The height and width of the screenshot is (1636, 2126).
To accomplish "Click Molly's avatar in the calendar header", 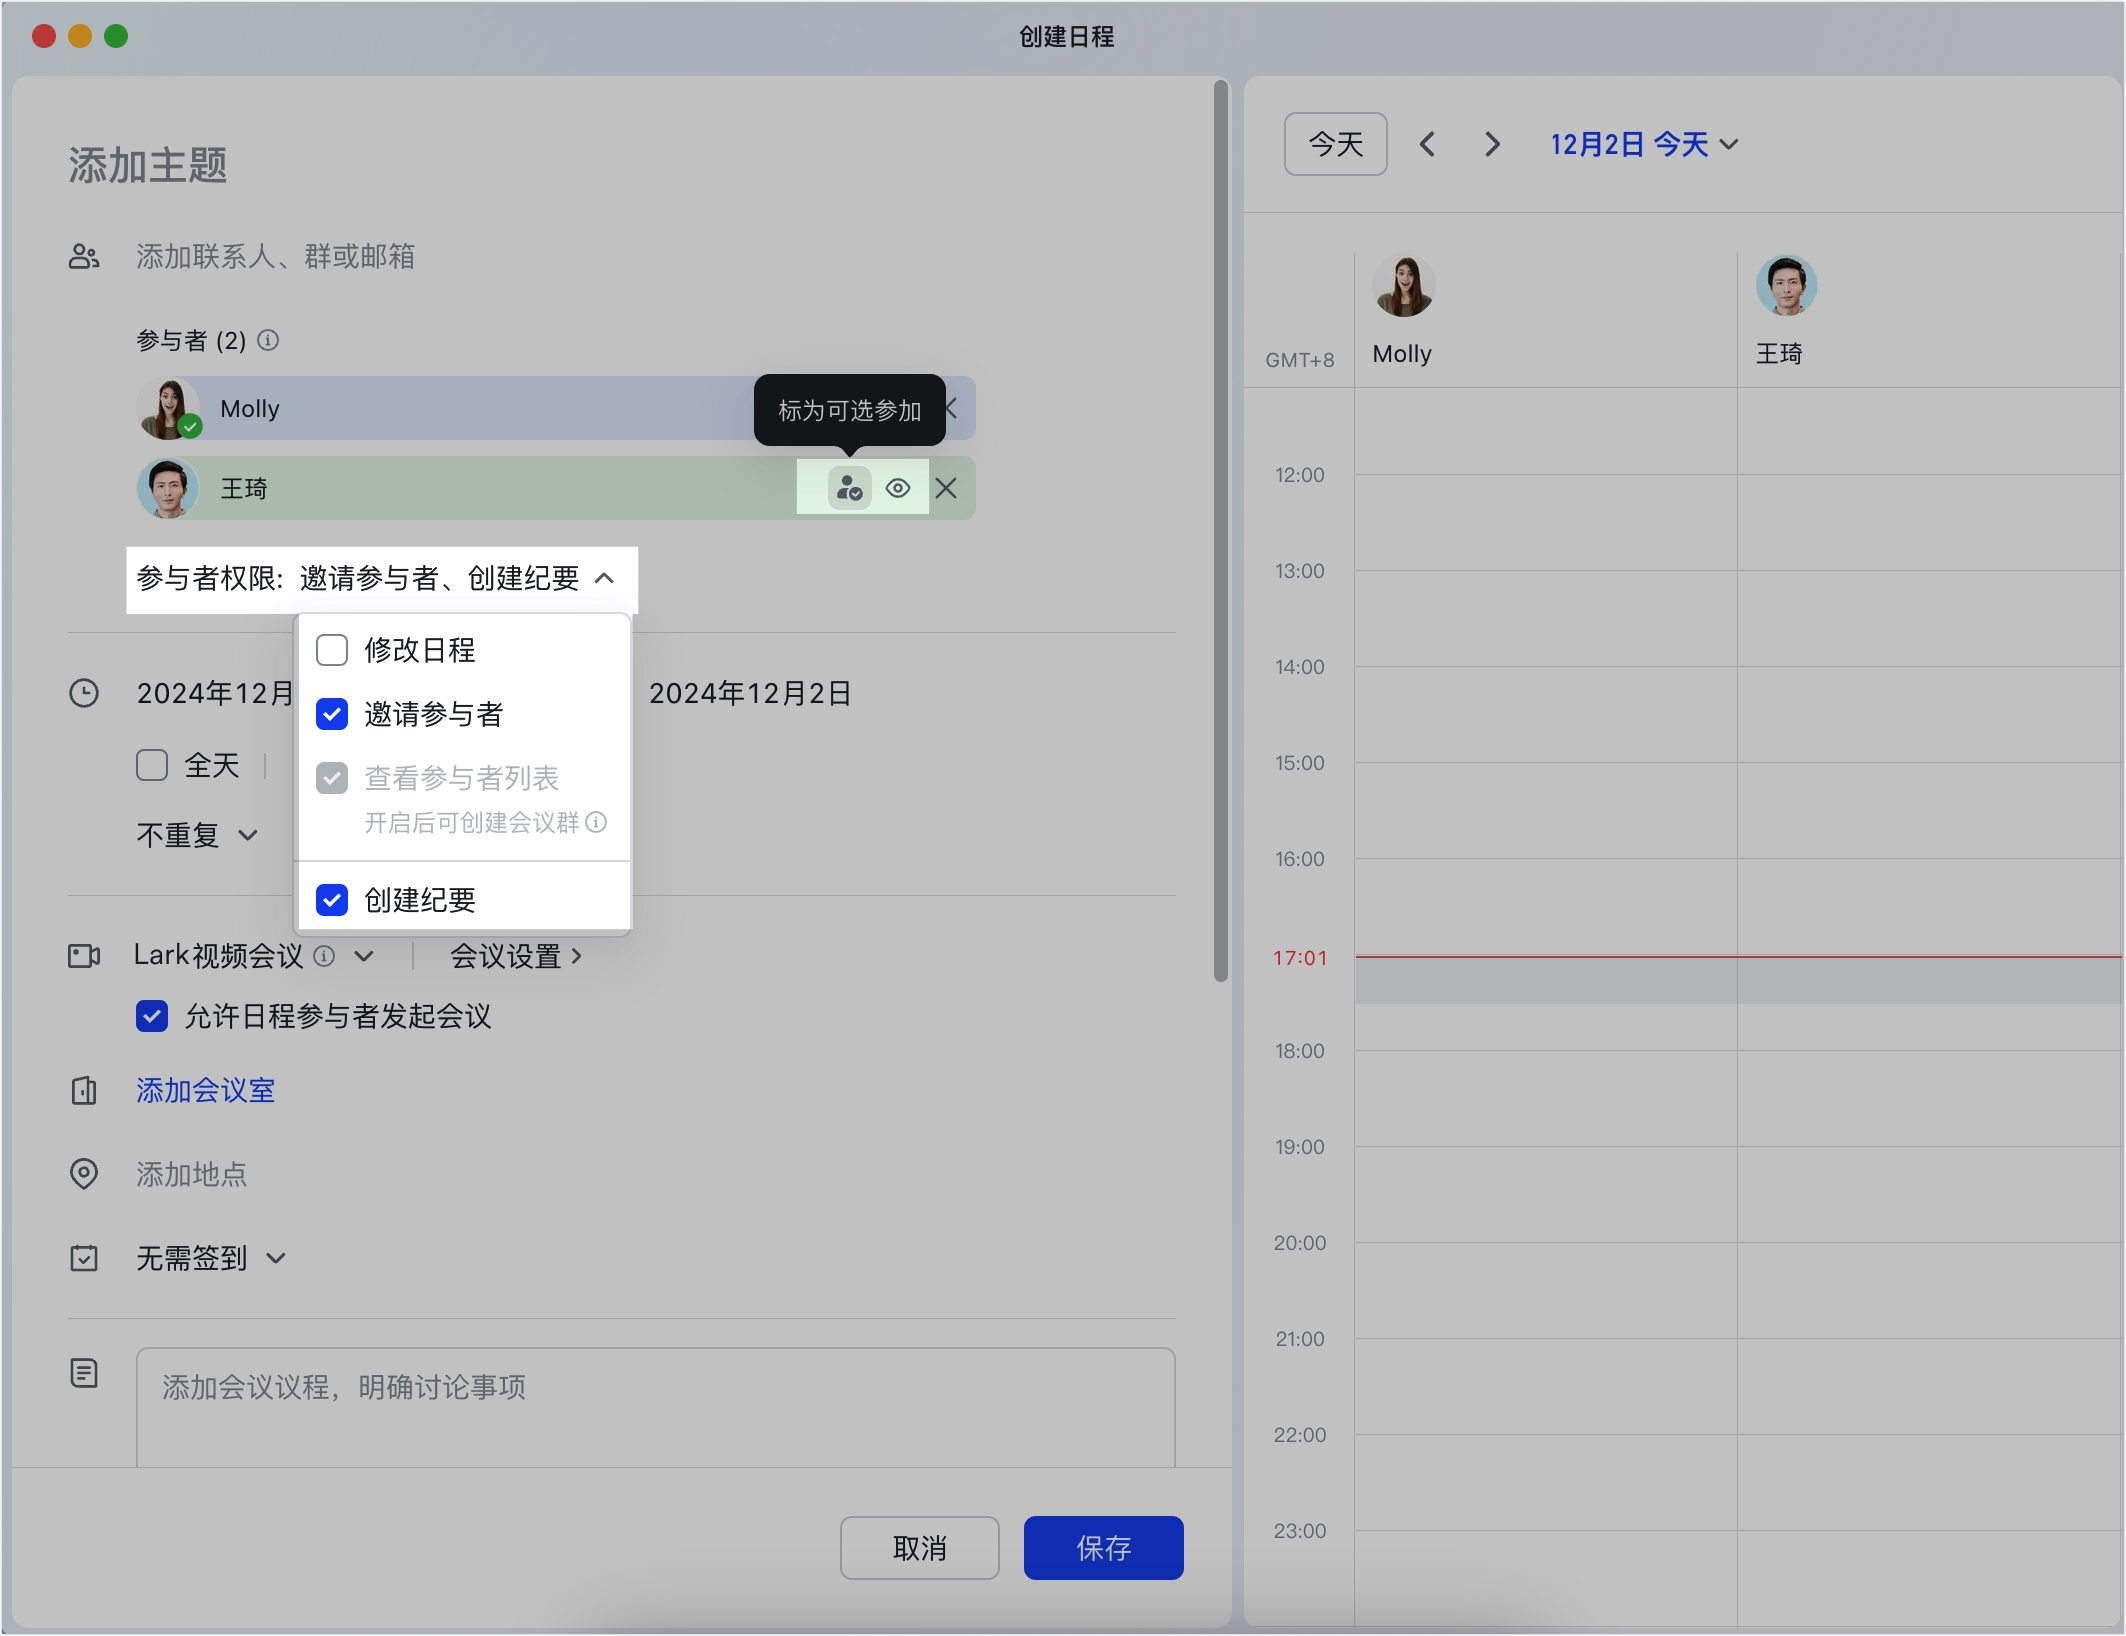I will (1404, 285).
